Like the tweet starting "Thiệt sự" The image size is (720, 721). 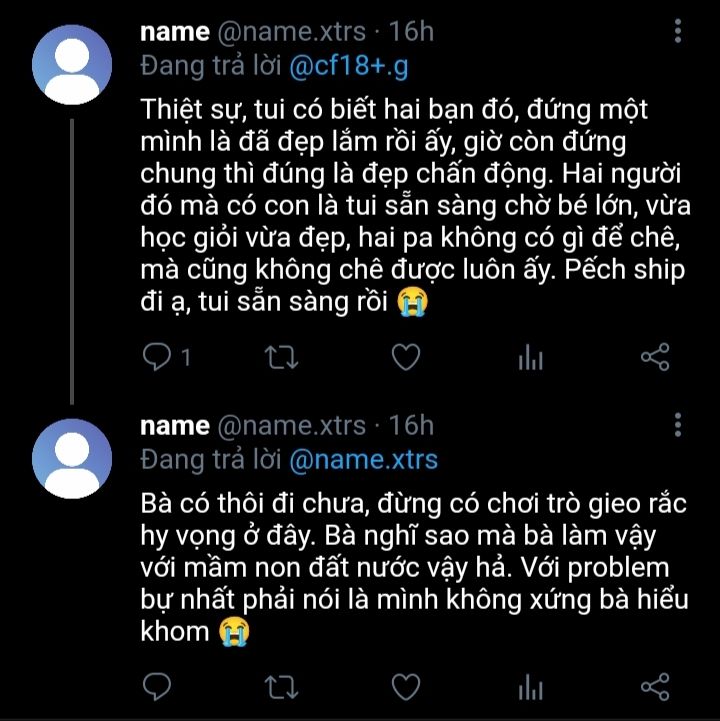(405, 357)
